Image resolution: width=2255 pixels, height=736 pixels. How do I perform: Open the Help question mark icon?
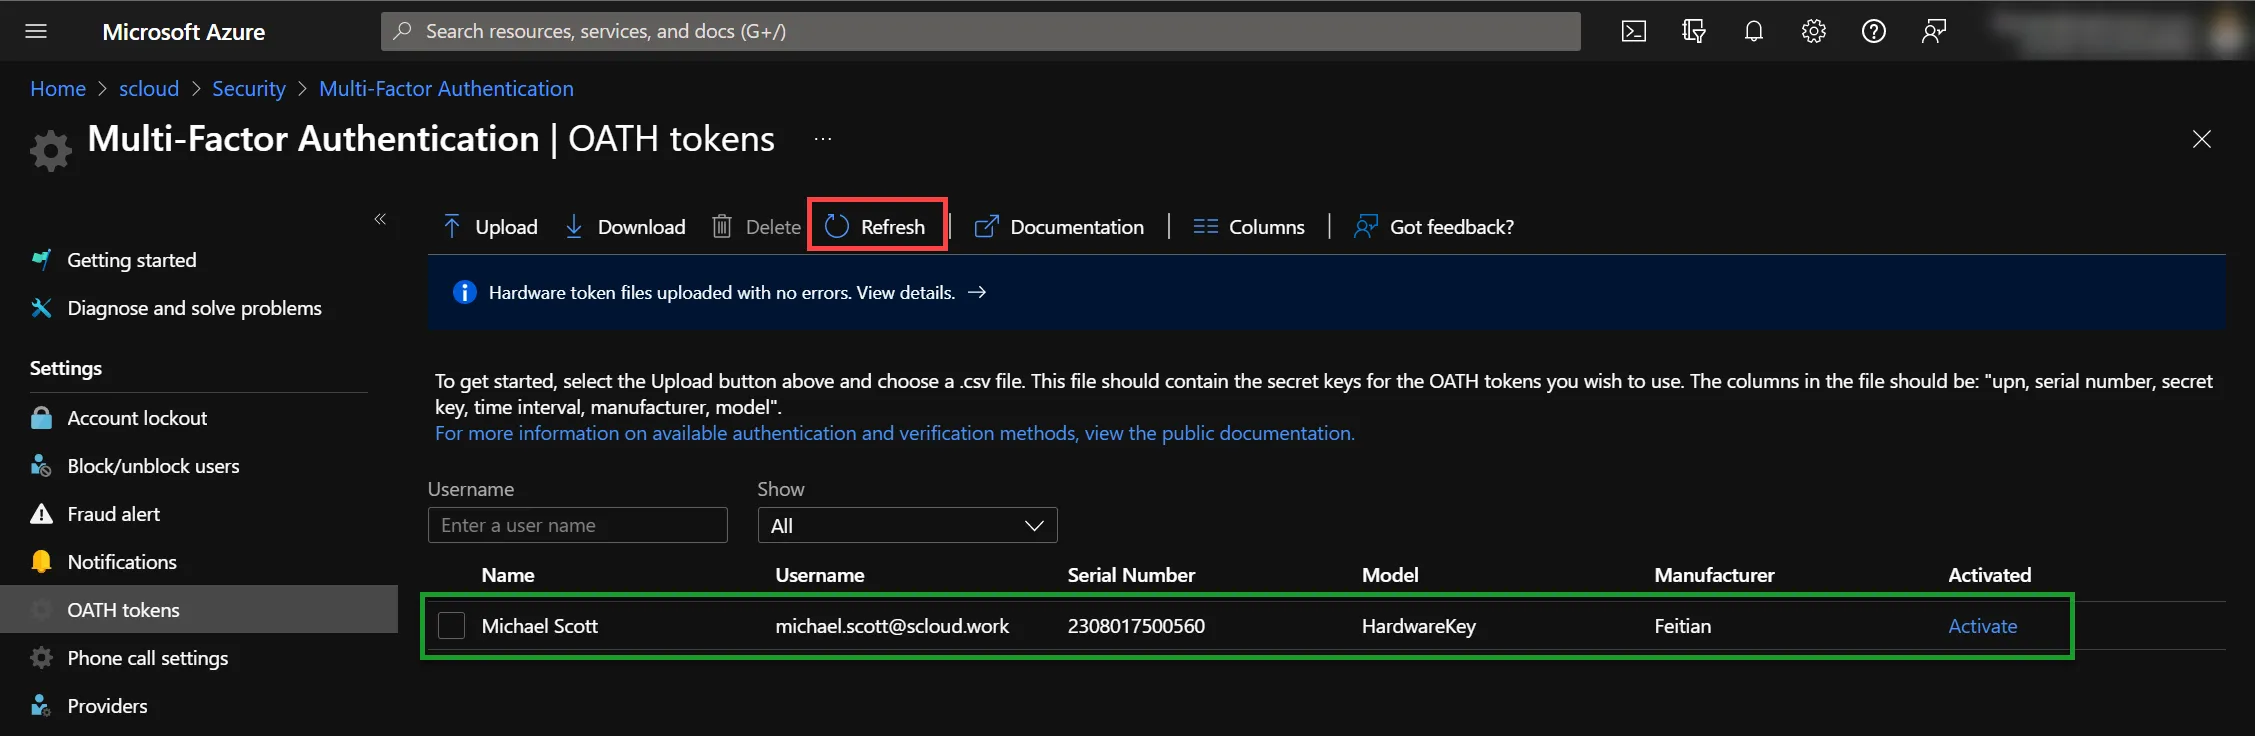click(x=1874, y=31)
